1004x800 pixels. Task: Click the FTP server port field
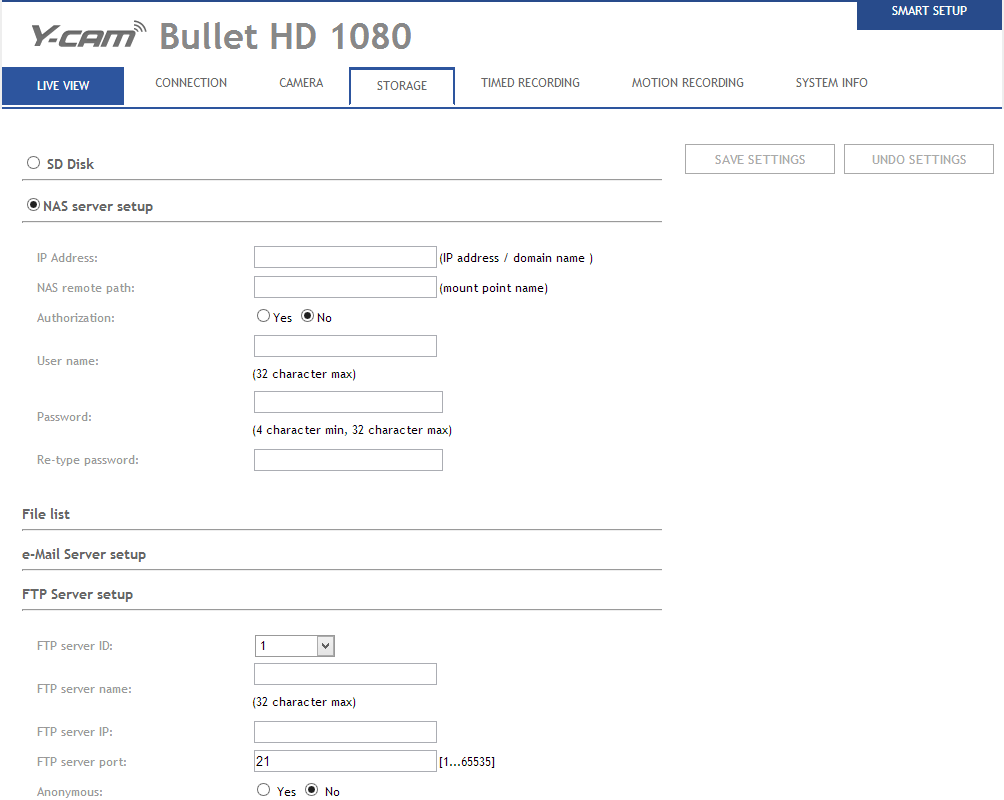345,761
